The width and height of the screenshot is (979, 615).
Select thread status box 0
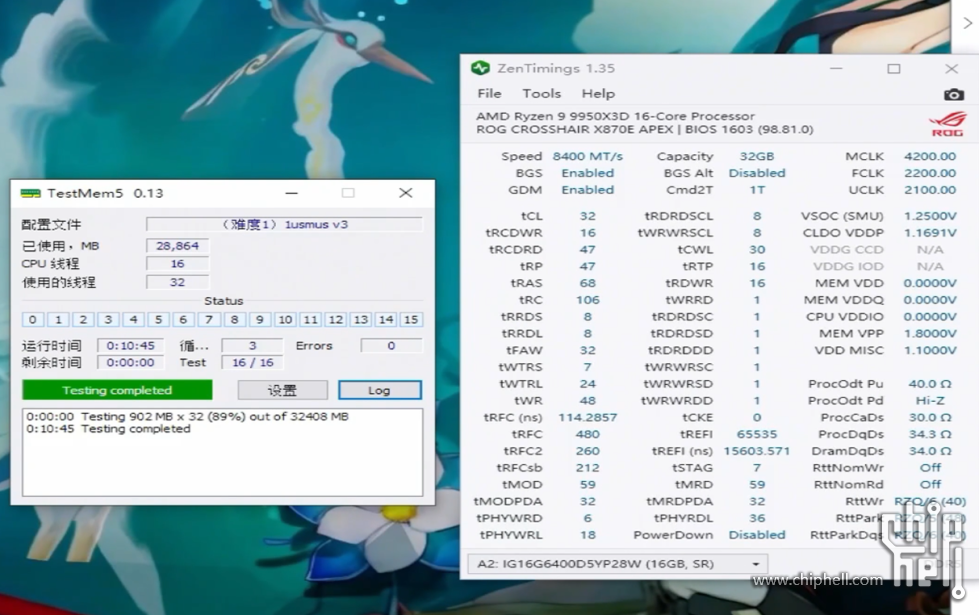click(x=32, y=320)
